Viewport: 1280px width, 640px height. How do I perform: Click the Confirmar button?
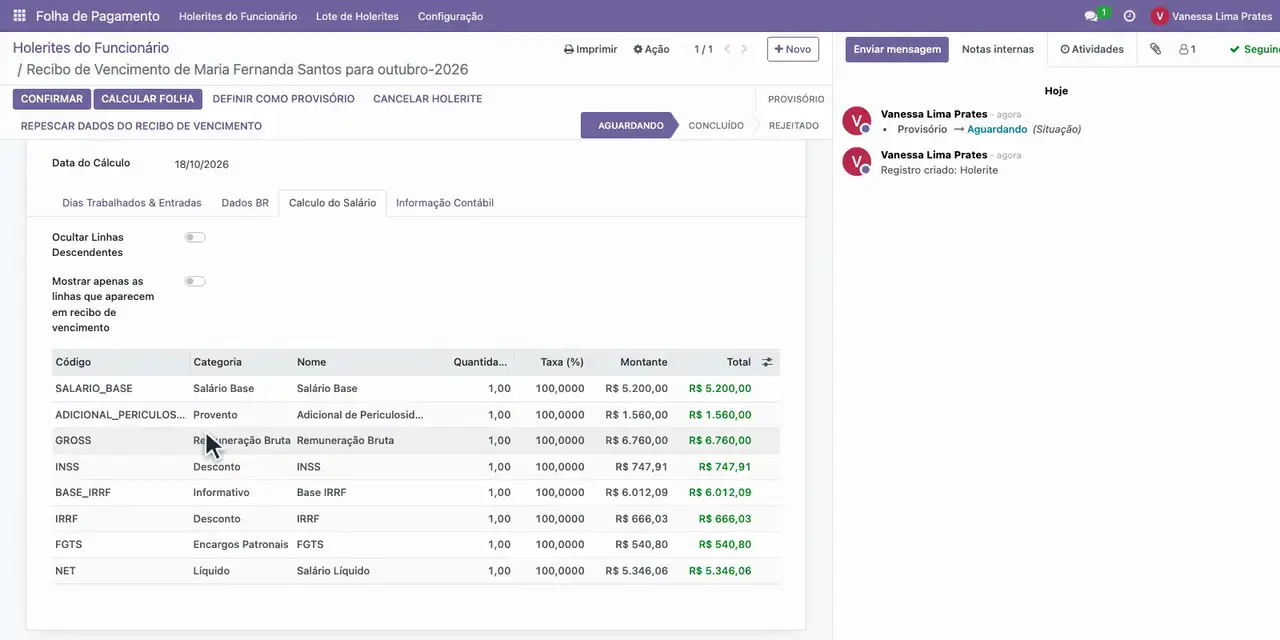(52, 99)
